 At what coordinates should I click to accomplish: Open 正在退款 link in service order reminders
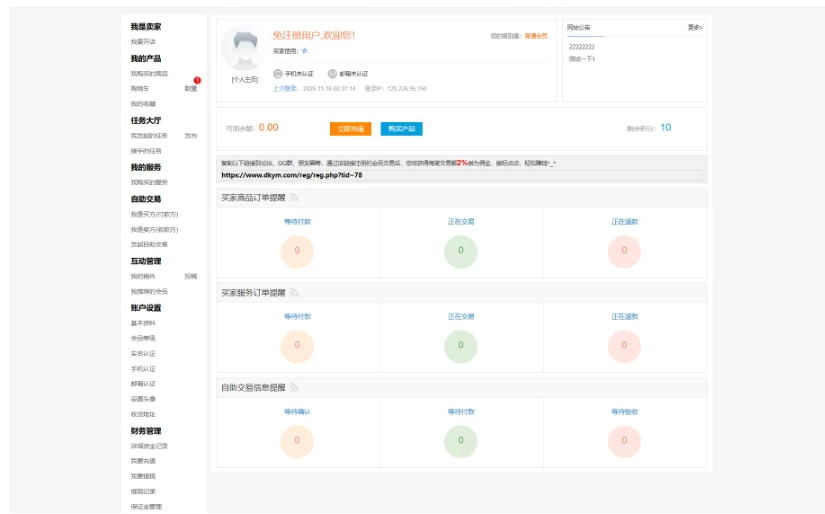tap(625, 317)
